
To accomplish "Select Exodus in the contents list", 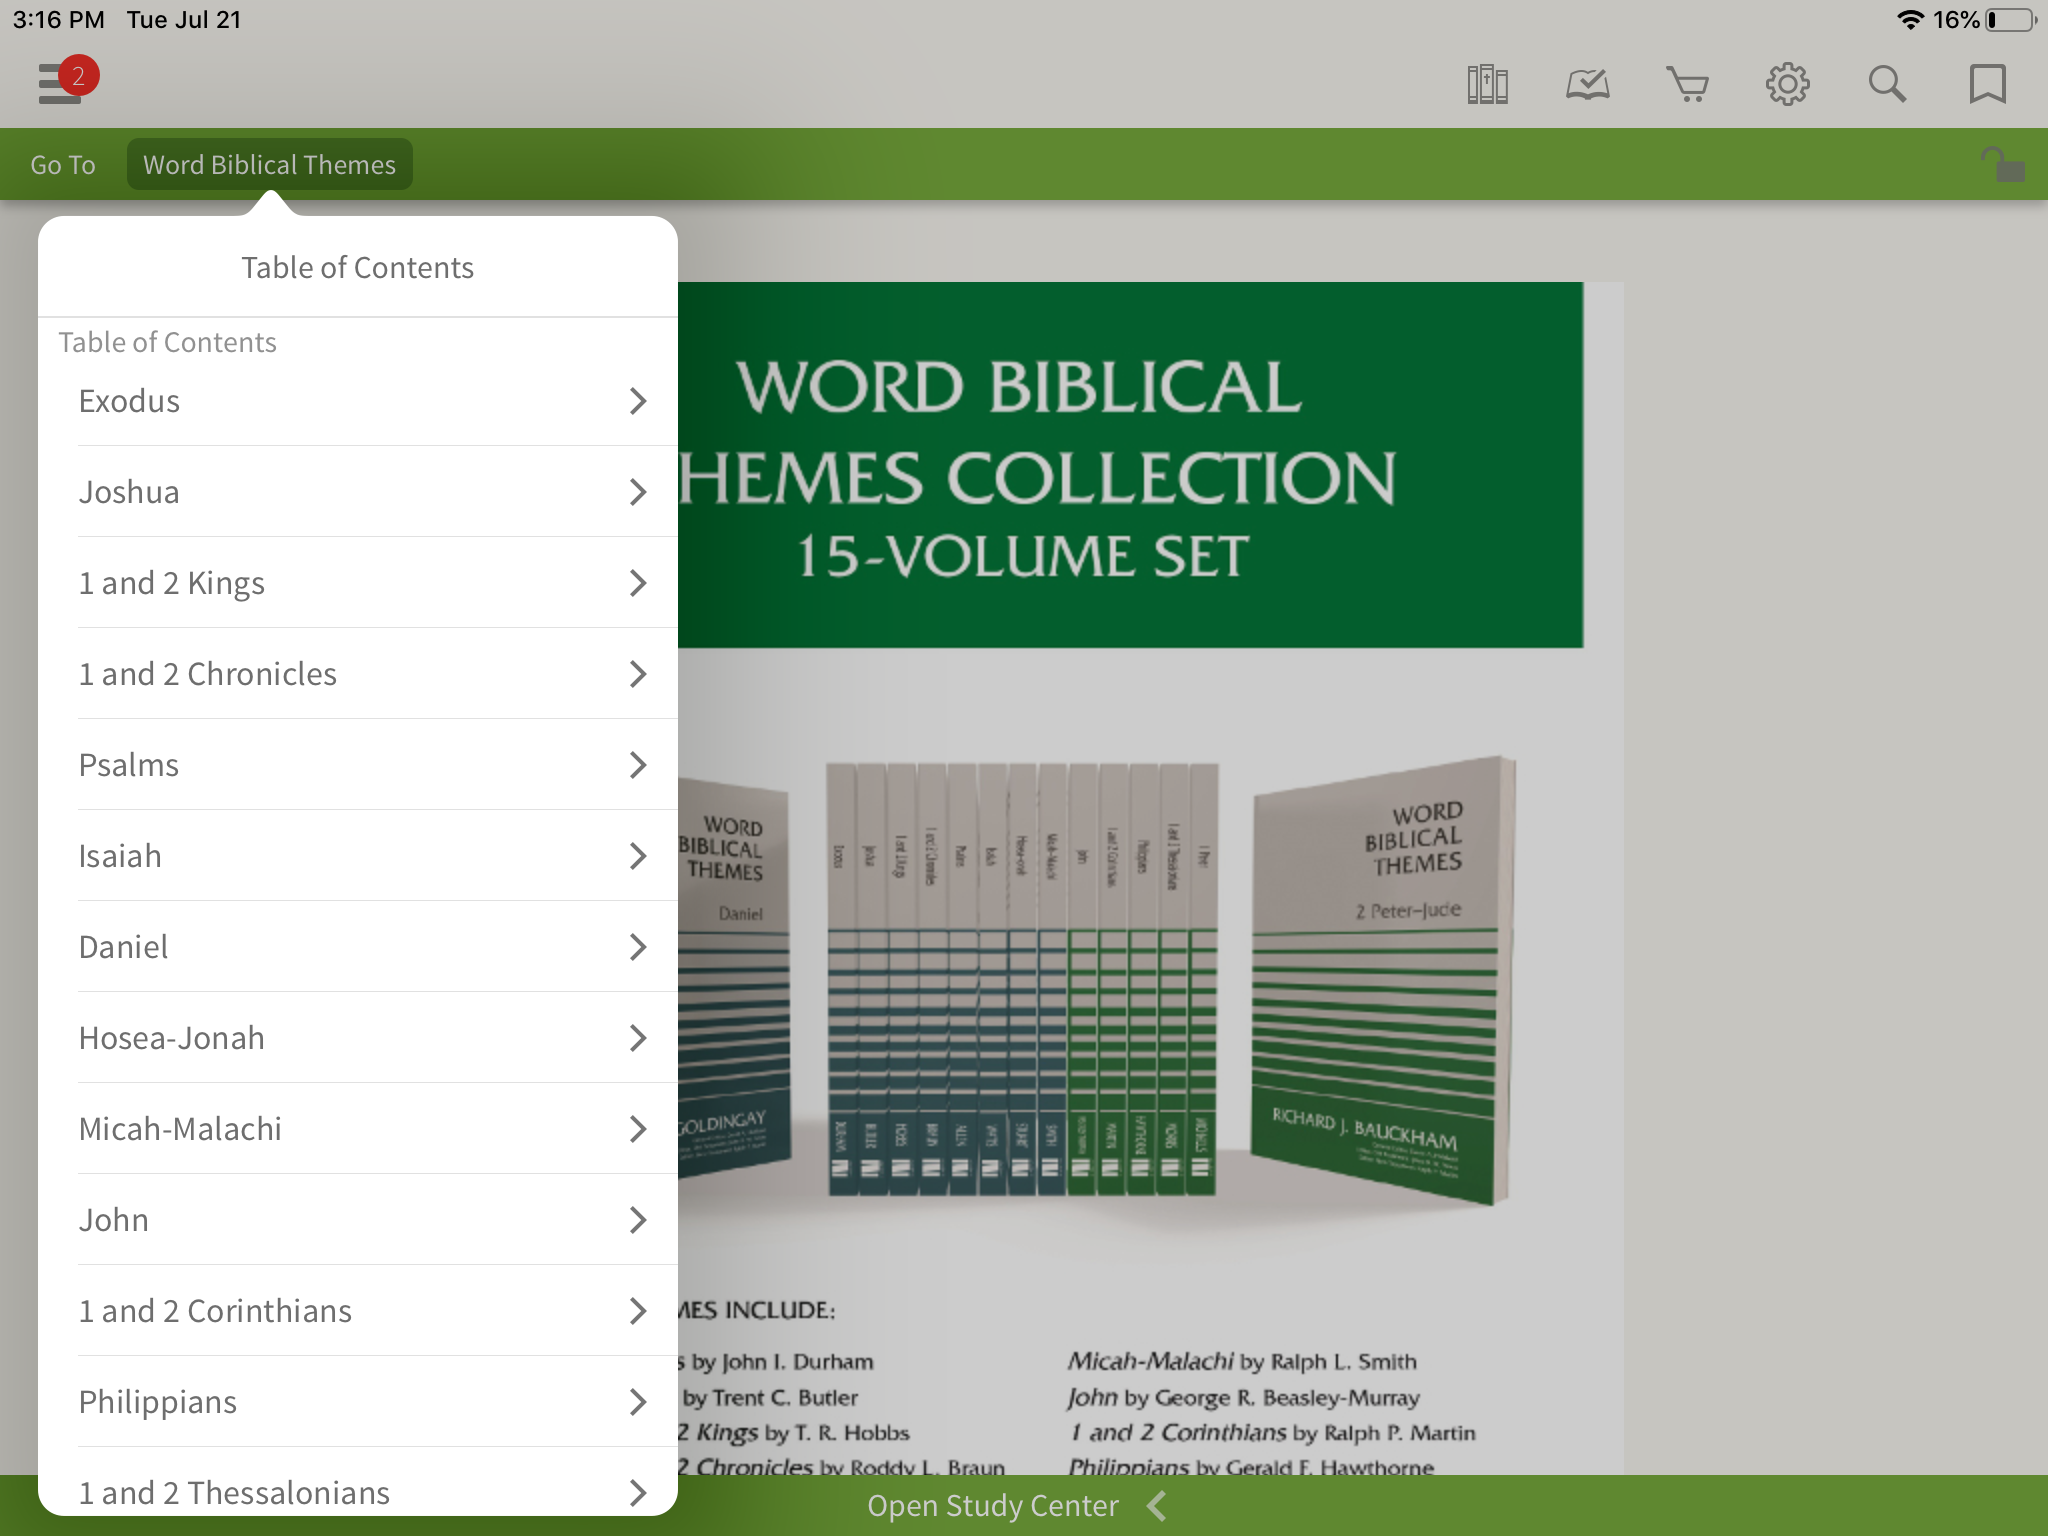I will click(358, 401).
